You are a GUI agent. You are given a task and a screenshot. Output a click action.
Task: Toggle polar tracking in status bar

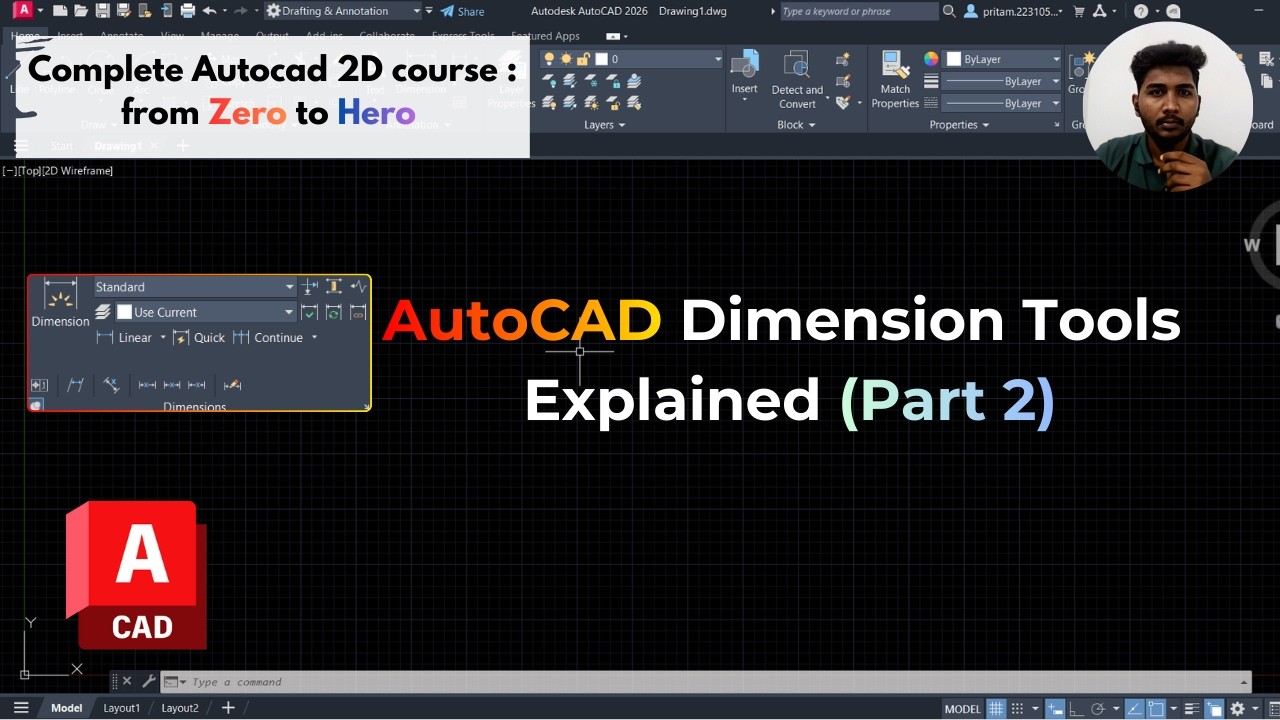(1098, 709)
